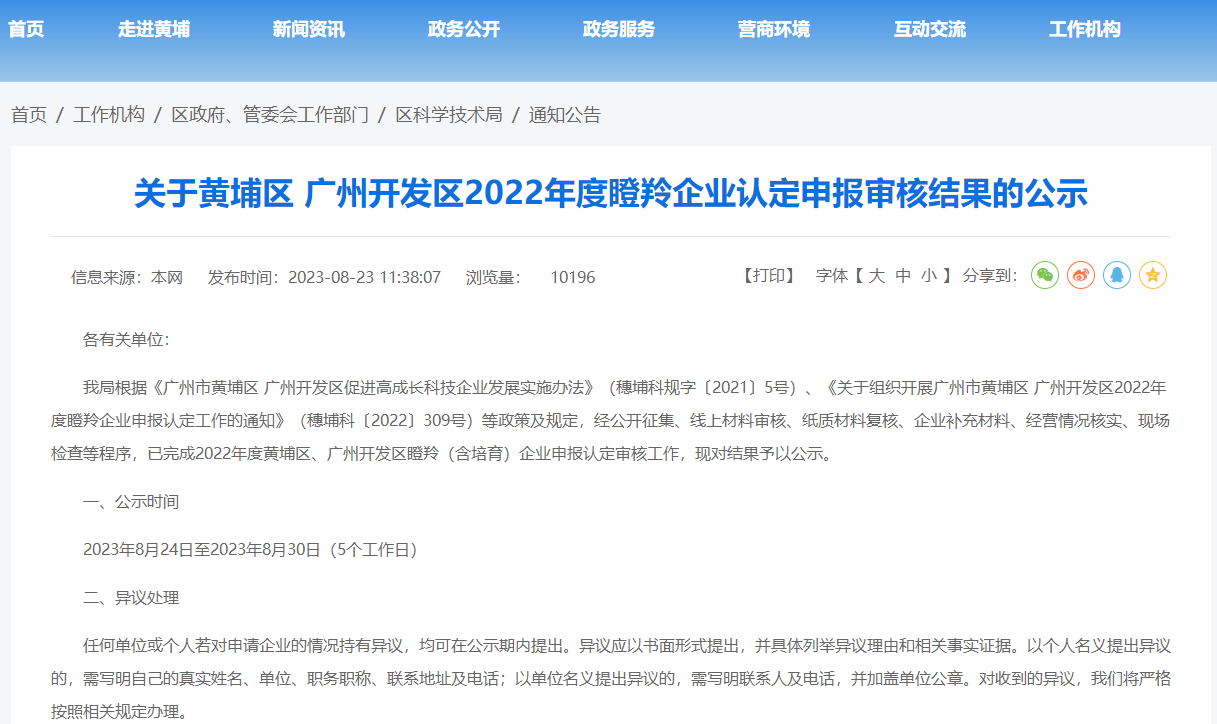Image resolution: width=1217 pixels, height=724 pixels.
Task: Open 首页 in top navigation bar
Action: pyautogui.click(x=26, y=30)
